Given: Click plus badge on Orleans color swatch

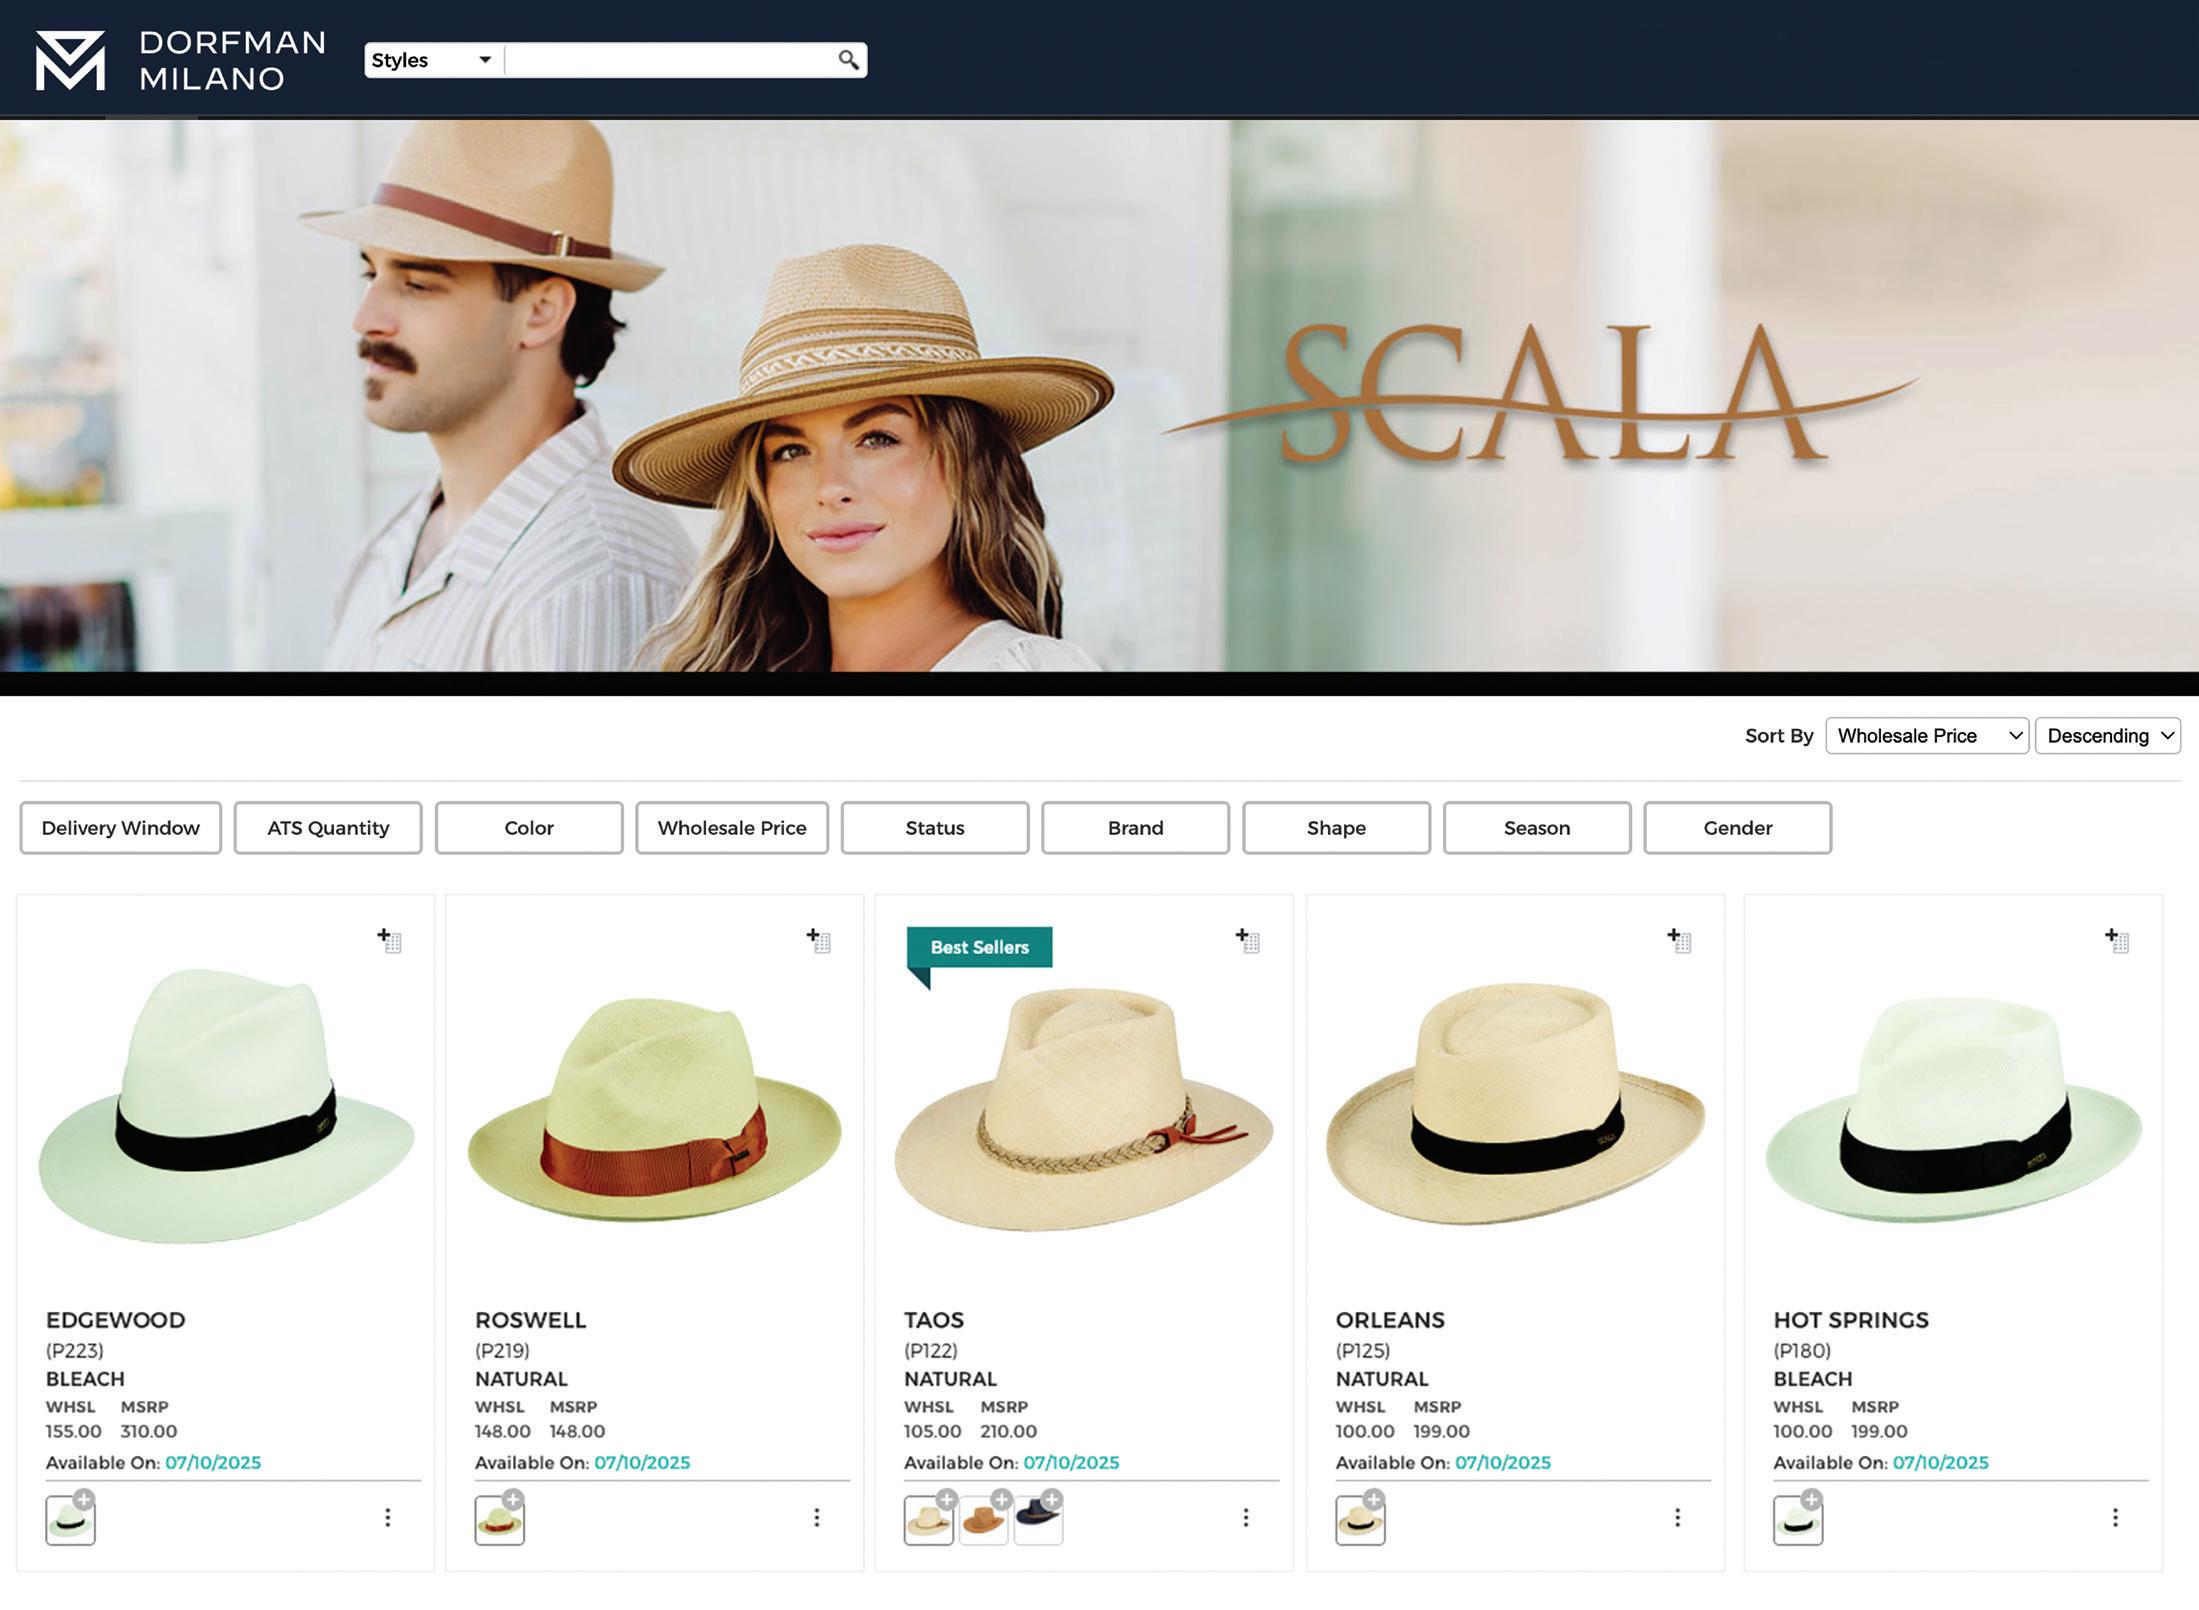Looking at the screenshot, I should click(x=1374, y=1499).
